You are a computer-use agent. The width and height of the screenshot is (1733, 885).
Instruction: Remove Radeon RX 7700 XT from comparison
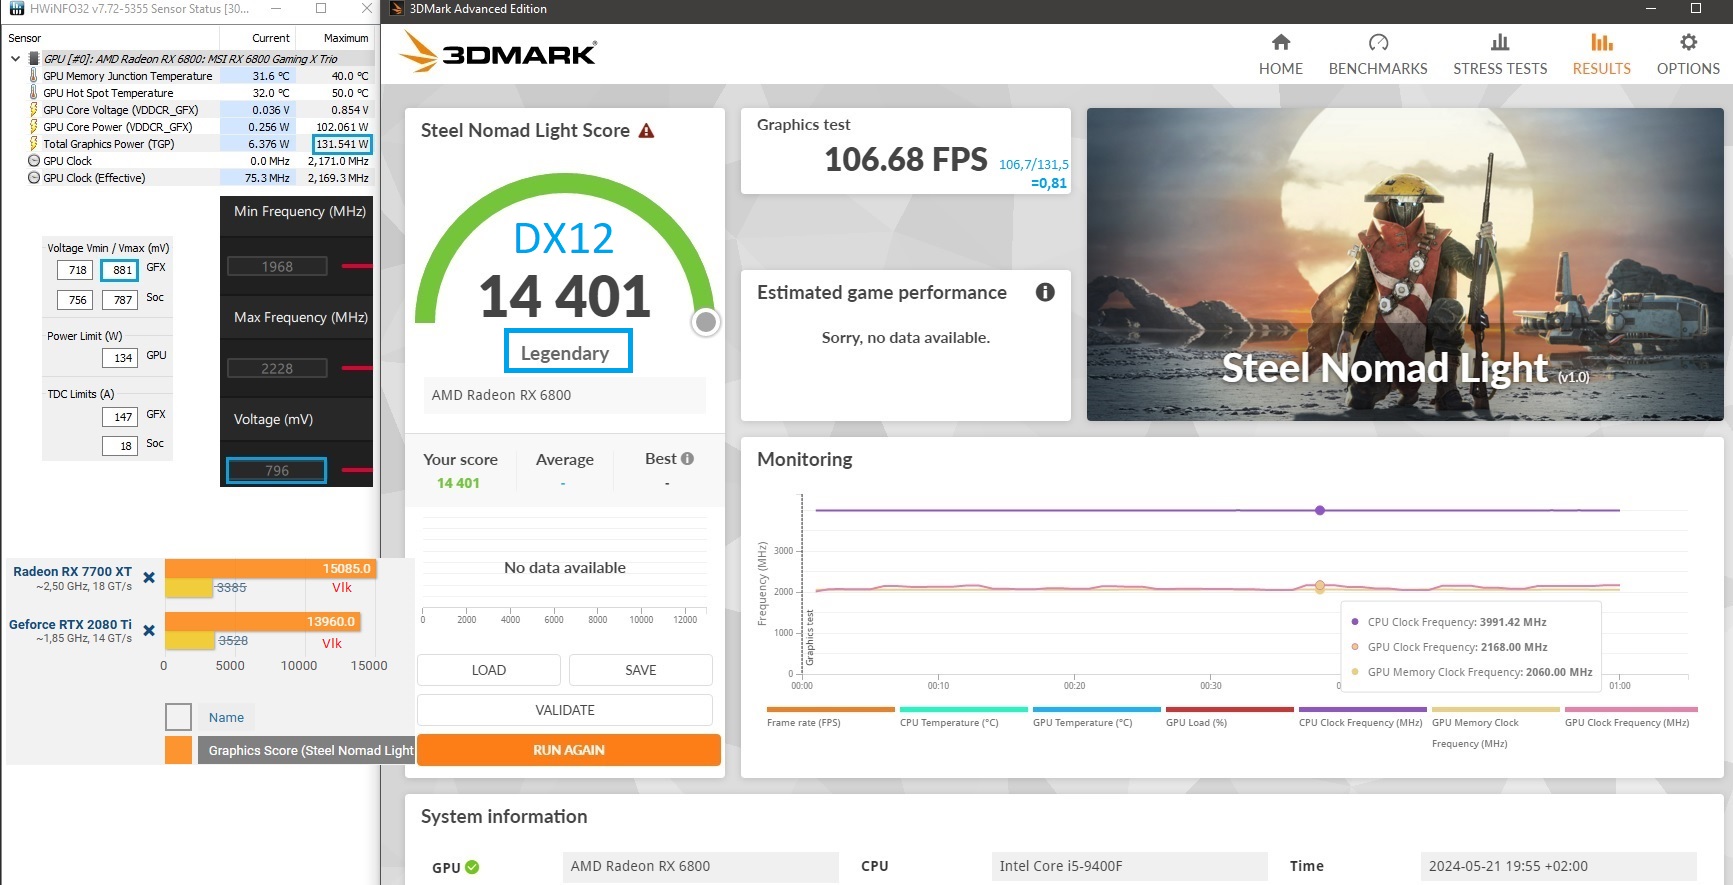tap(149, 577)
